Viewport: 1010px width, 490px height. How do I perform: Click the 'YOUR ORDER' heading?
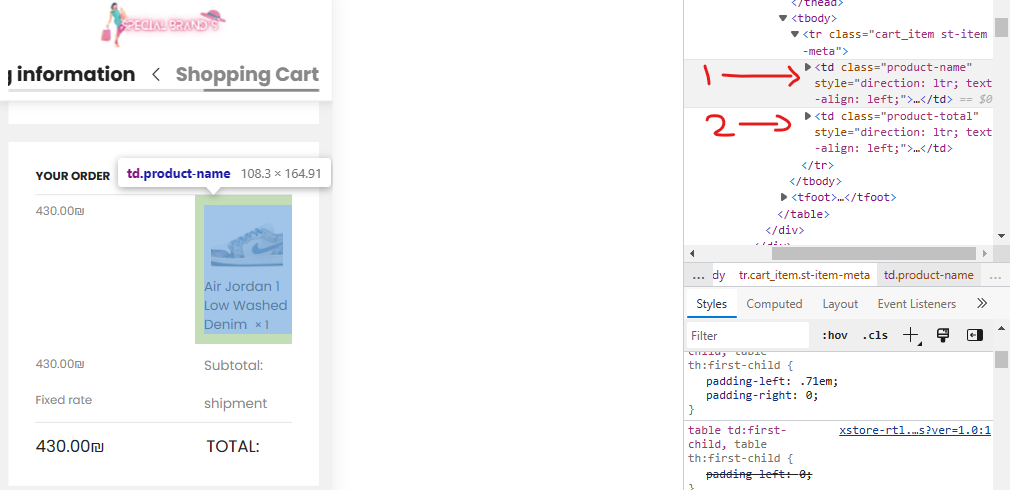pos(73,176)
